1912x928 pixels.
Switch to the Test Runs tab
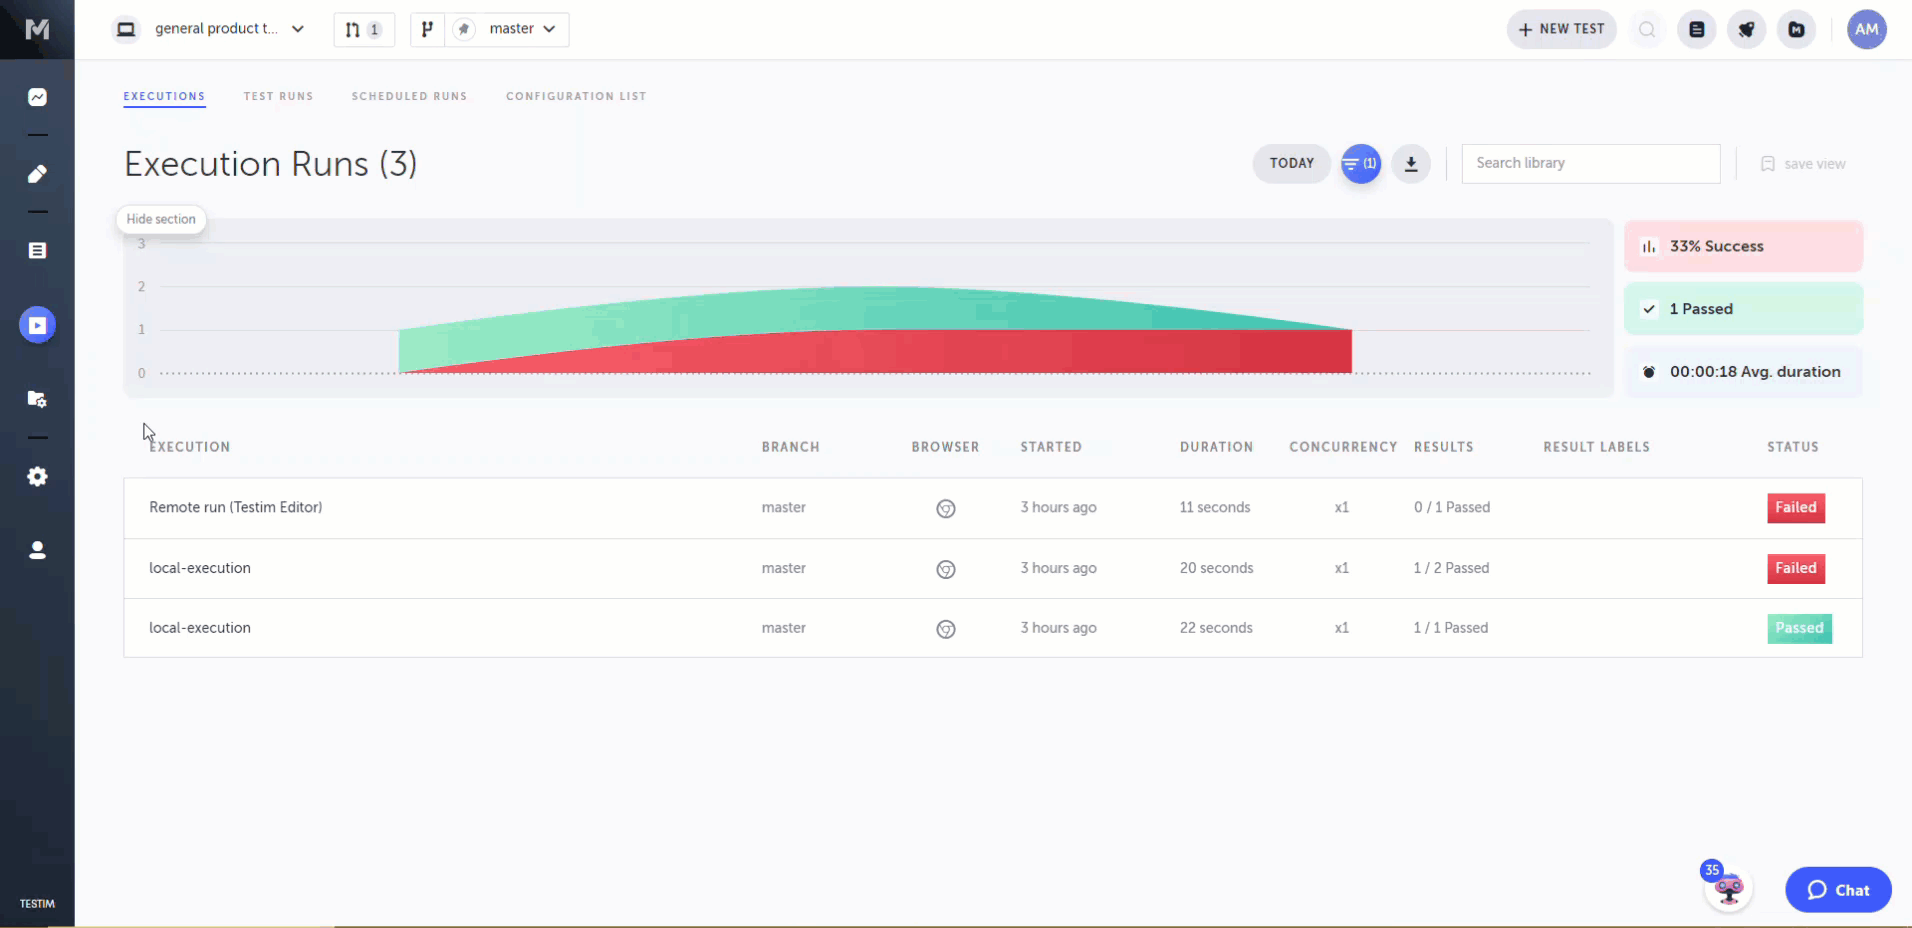(278, 96)
